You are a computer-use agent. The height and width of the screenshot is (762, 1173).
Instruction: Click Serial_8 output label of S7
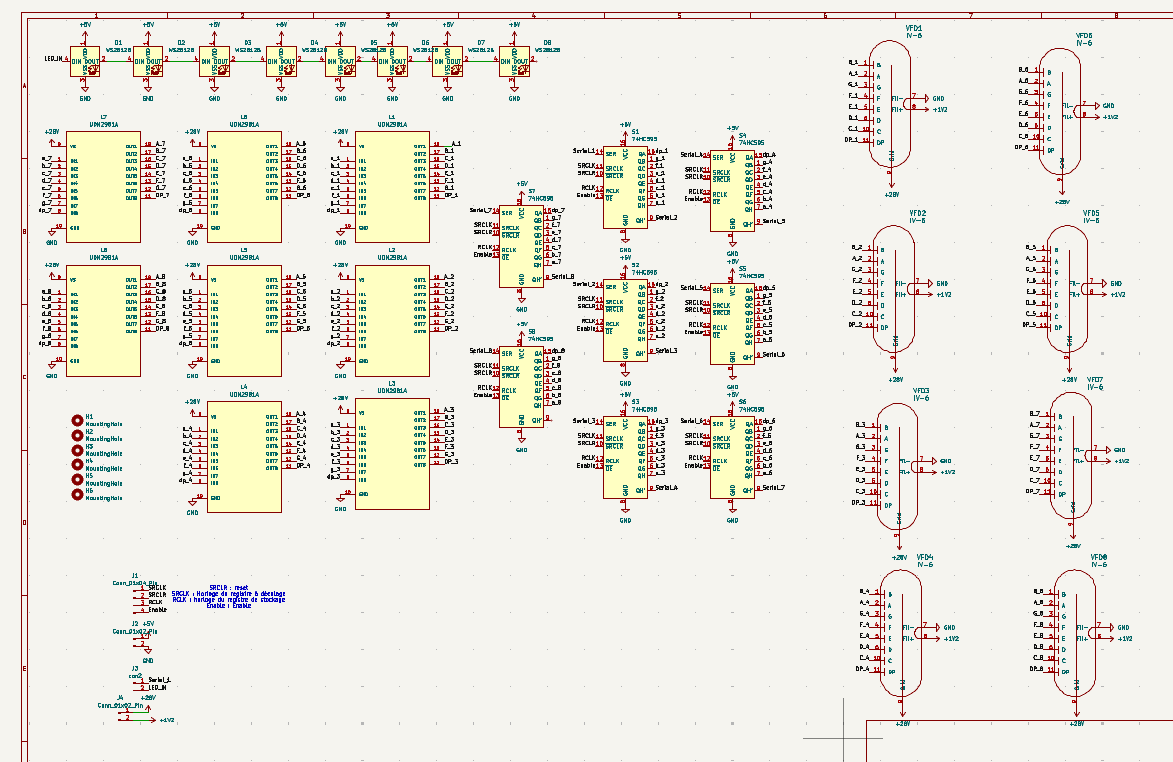click(x=563, y=276)
